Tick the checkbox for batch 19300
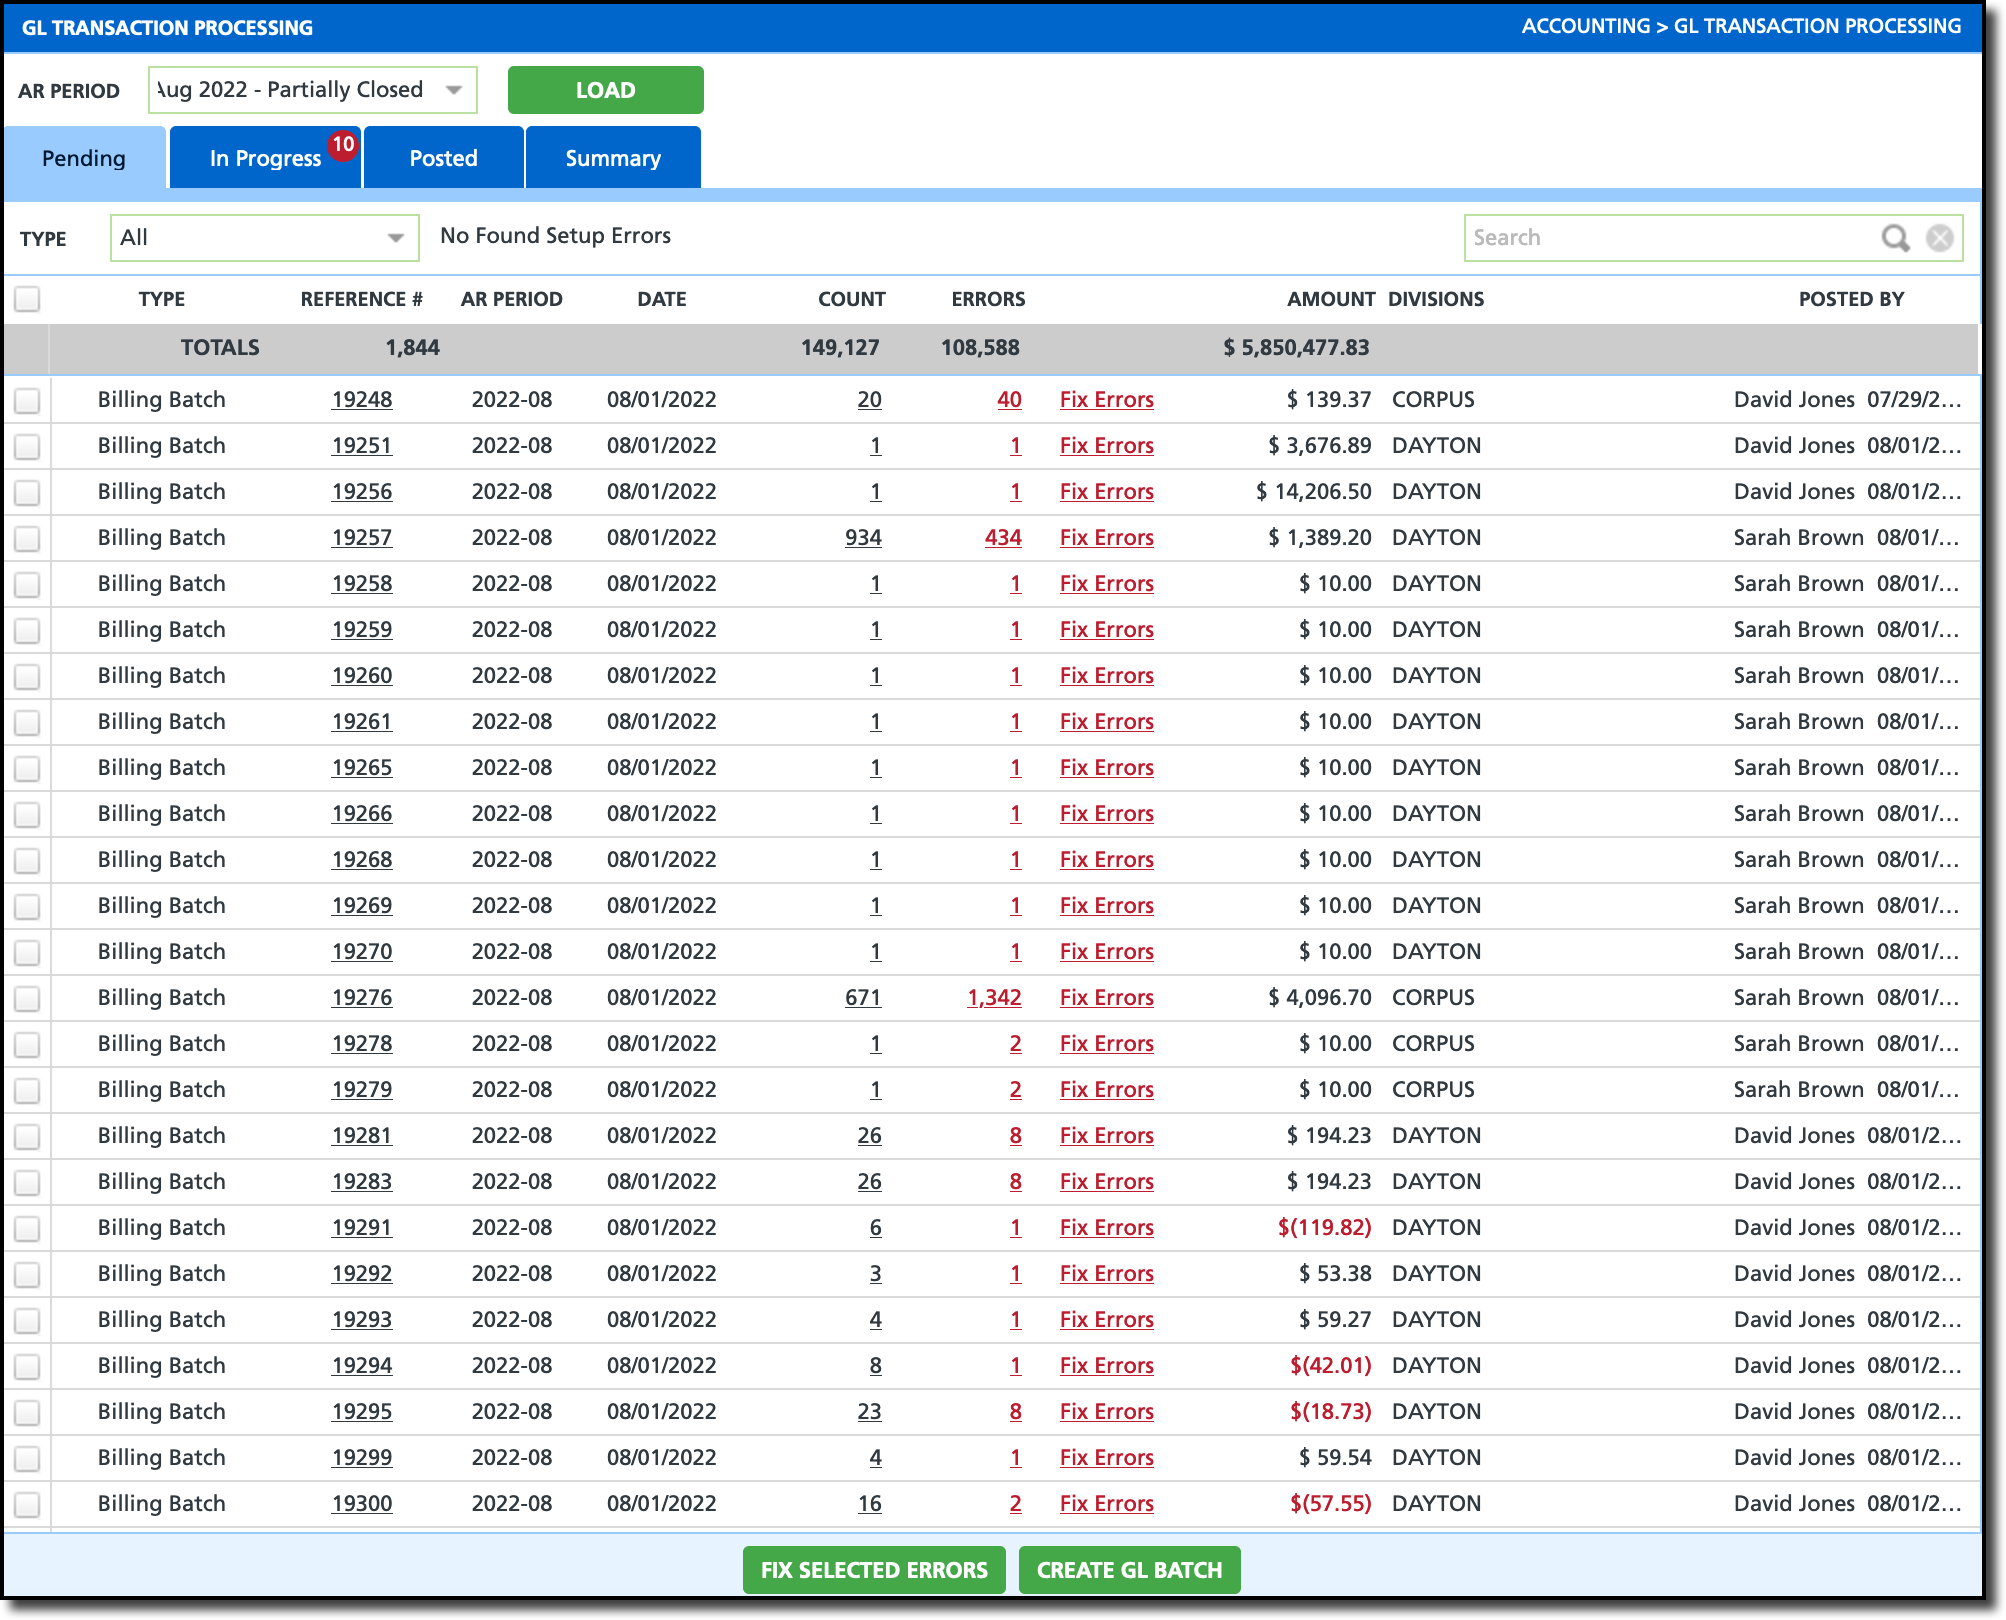The image size is (2006, 1620). (x=28, y=1504)
